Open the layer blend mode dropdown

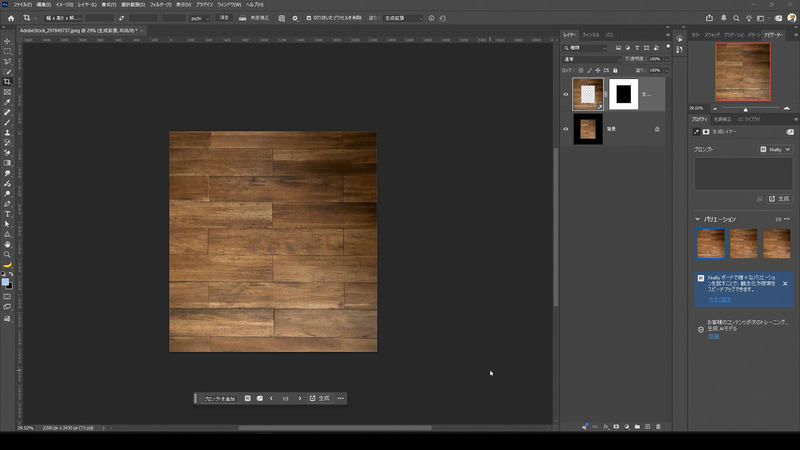coord(591,59)
